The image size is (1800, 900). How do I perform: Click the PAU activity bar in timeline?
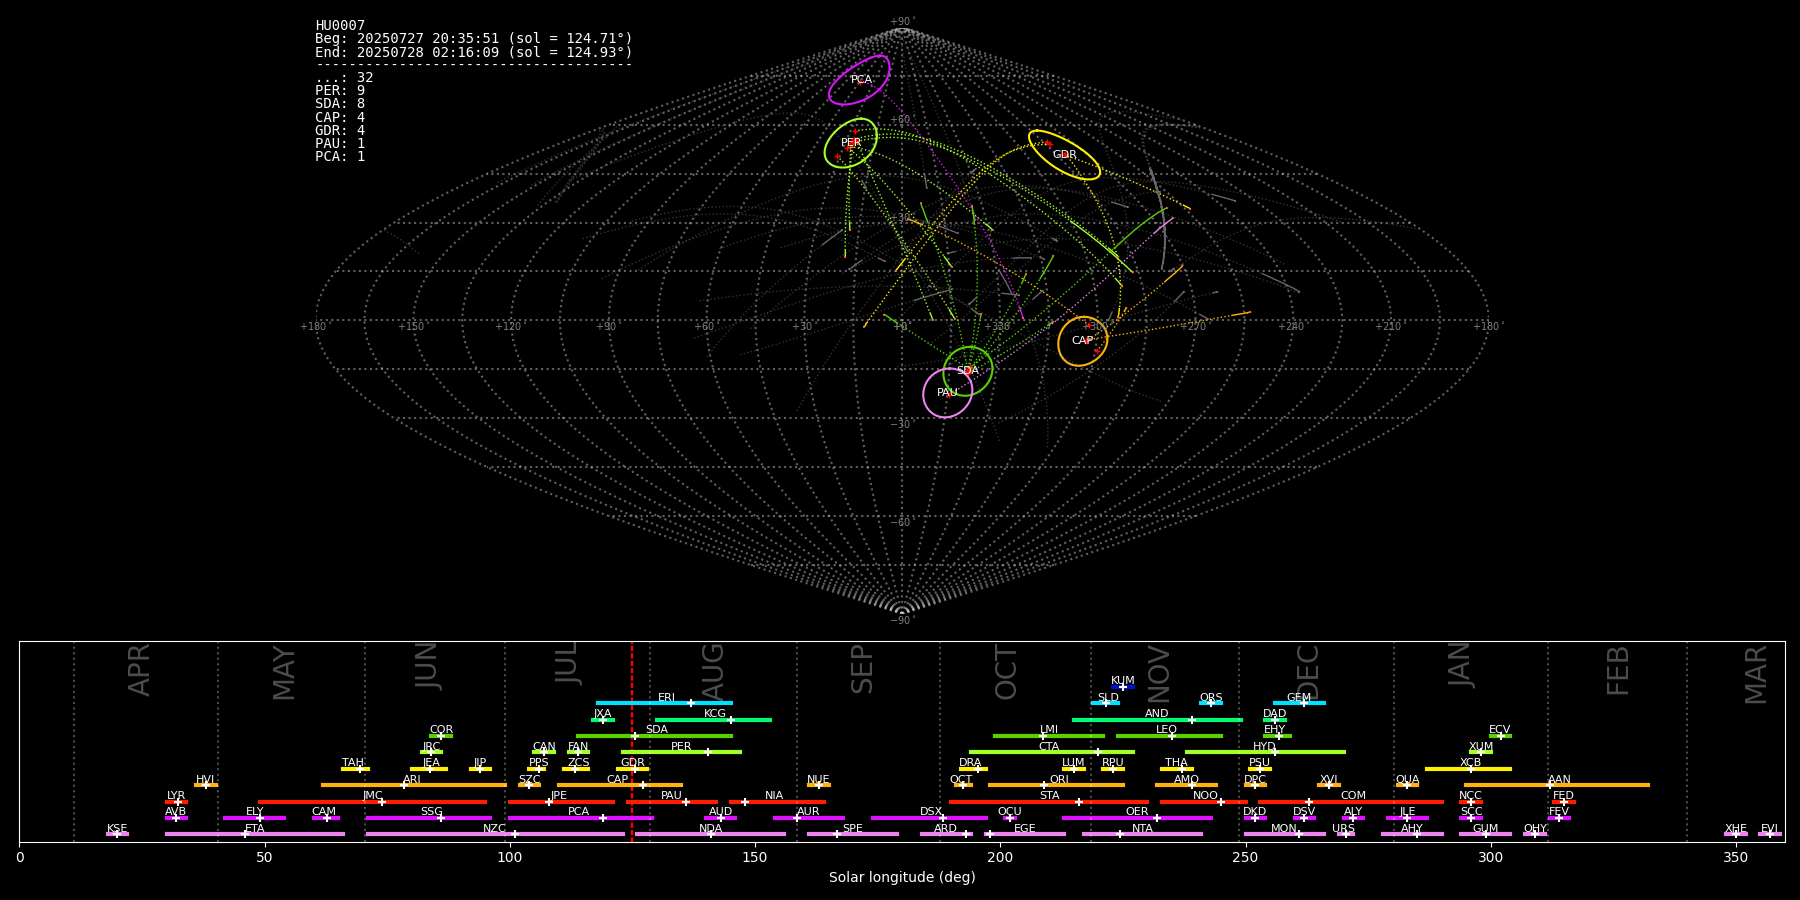coord(672,802)
